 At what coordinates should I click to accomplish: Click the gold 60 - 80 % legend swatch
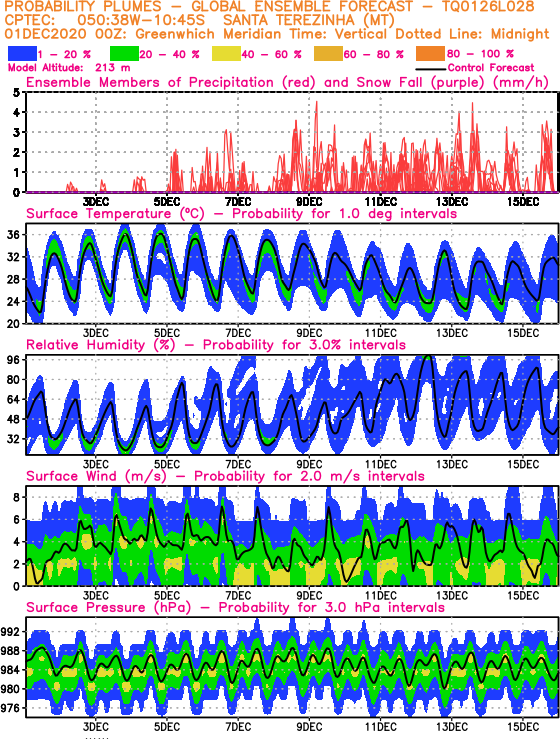coord(328,54)
